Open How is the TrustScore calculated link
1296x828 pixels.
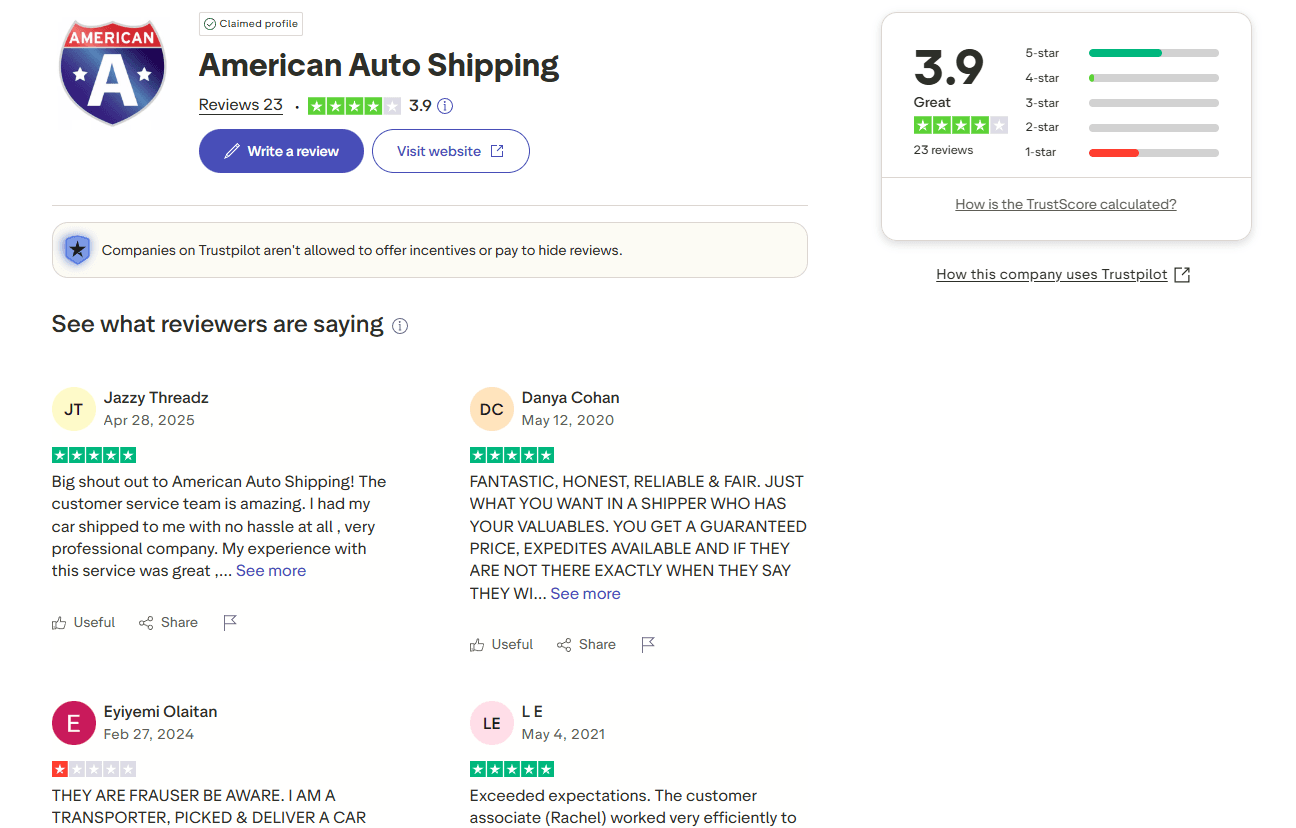pos(1066,204)
